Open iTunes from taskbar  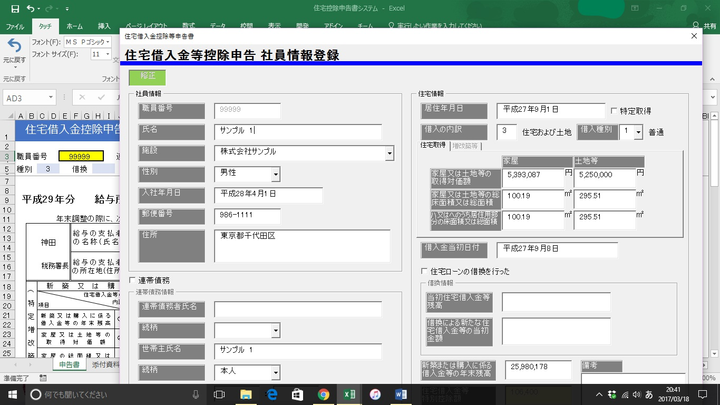pos(375,394)
